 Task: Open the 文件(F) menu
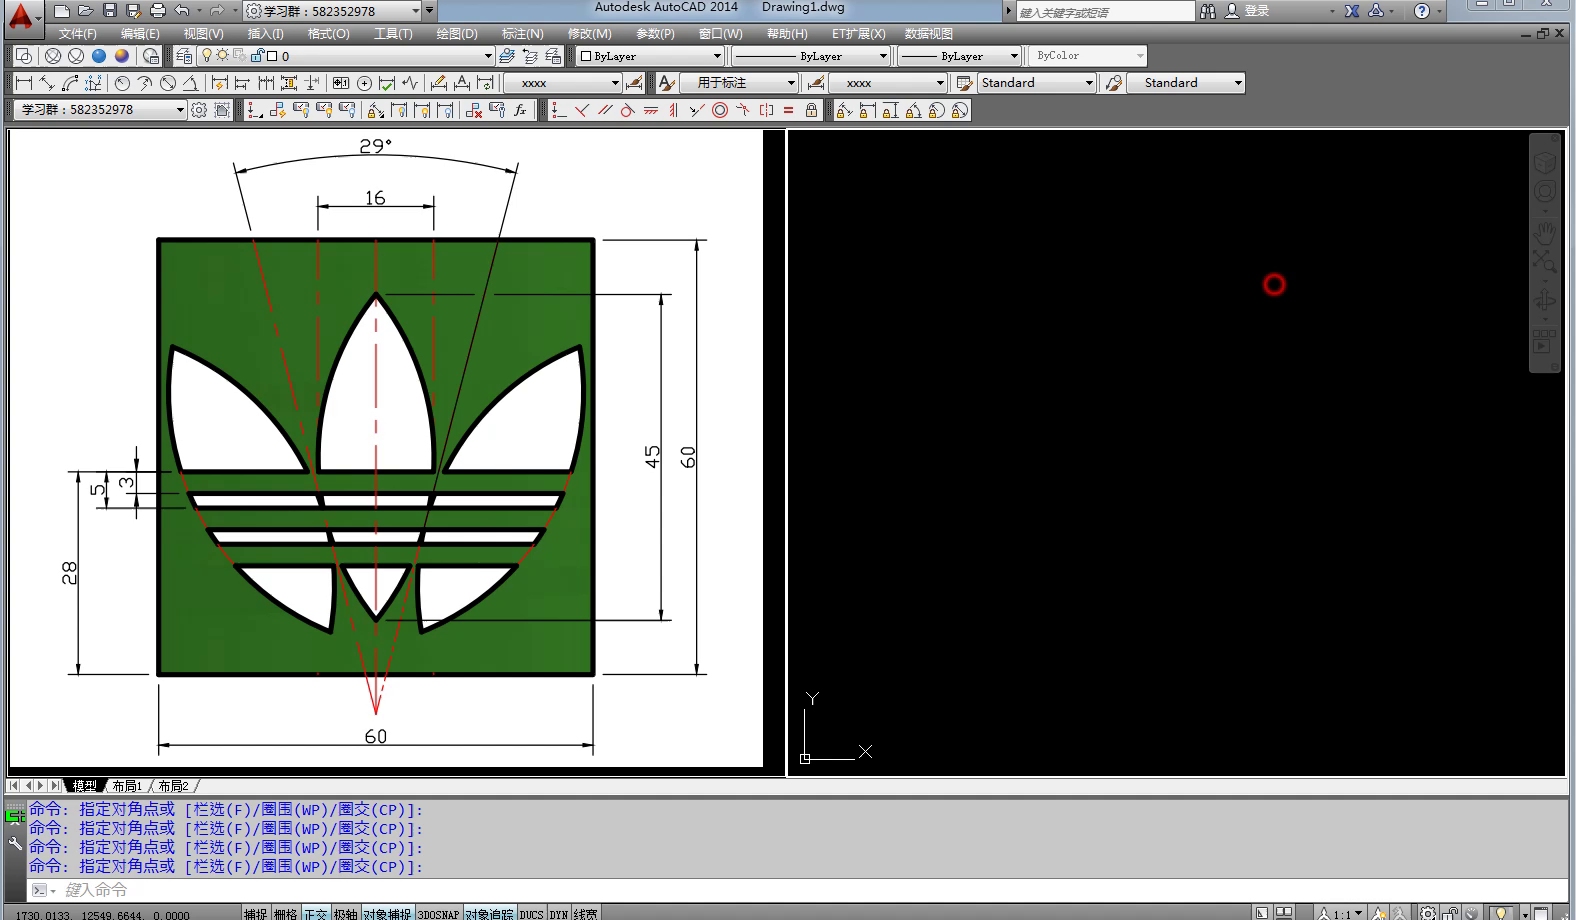77,34
